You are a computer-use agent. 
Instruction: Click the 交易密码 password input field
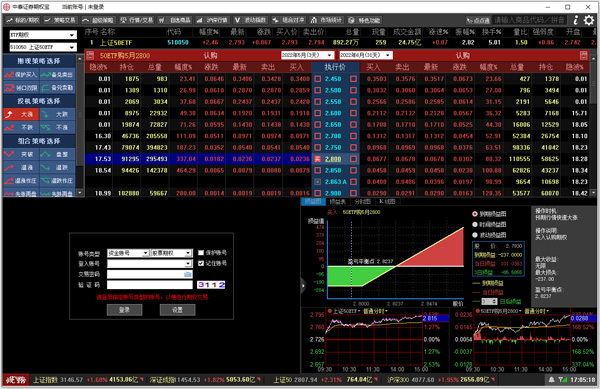click(x=150, y=274)
